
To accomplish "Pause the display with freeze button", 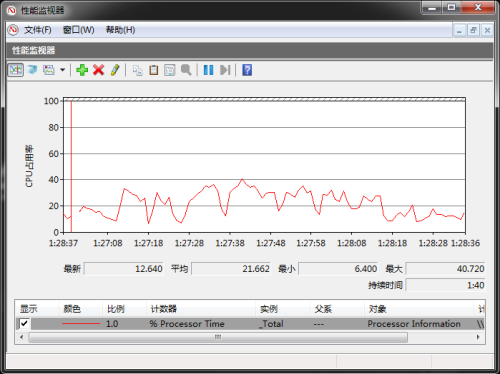I will coord(209,70).
